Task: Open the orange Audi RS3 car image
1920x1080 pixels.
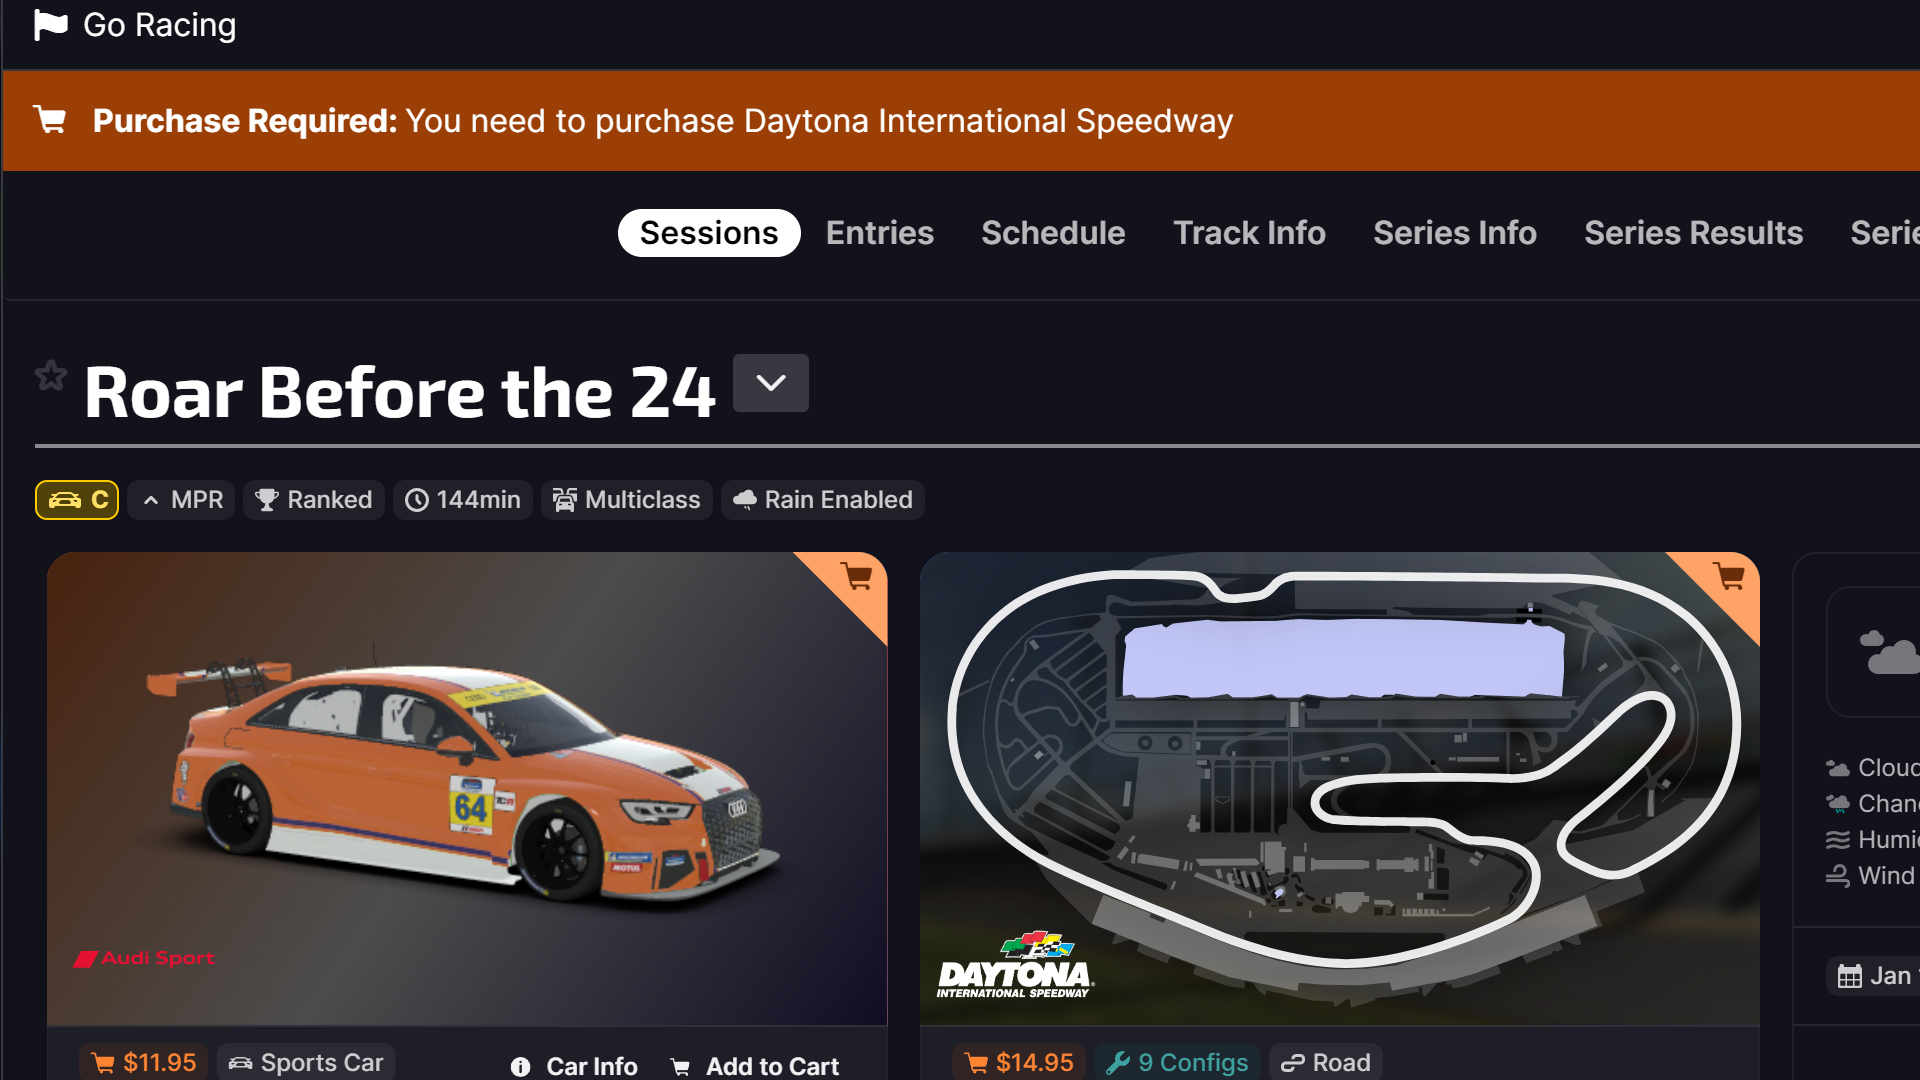Action: tap(467, 788)
